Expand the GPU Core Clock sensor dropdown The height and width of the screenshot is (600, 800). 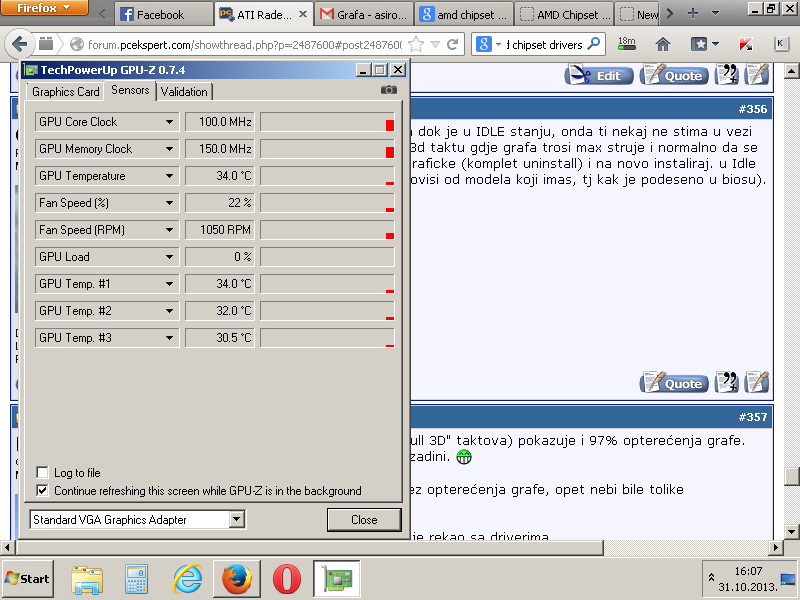[x=170, y=122]
